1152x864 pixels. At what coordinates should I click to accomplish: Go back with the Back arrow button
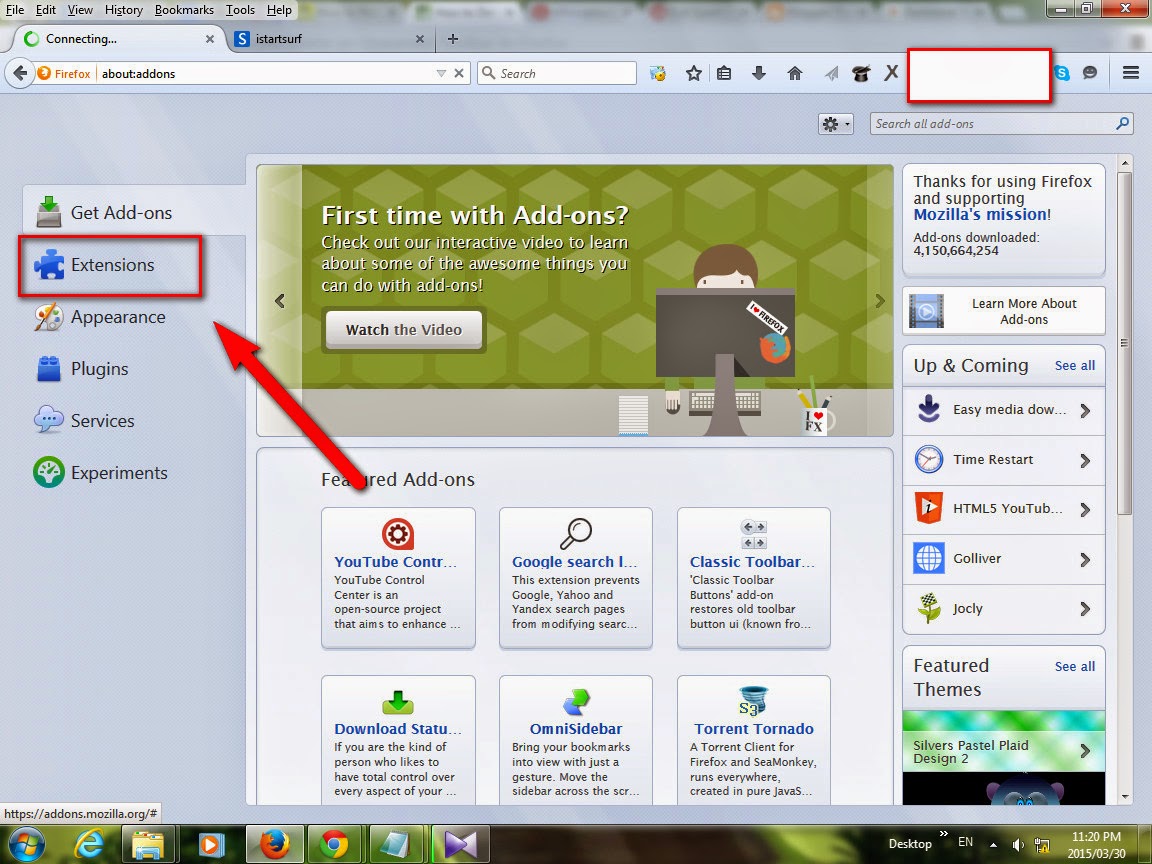tap(20, 73)
